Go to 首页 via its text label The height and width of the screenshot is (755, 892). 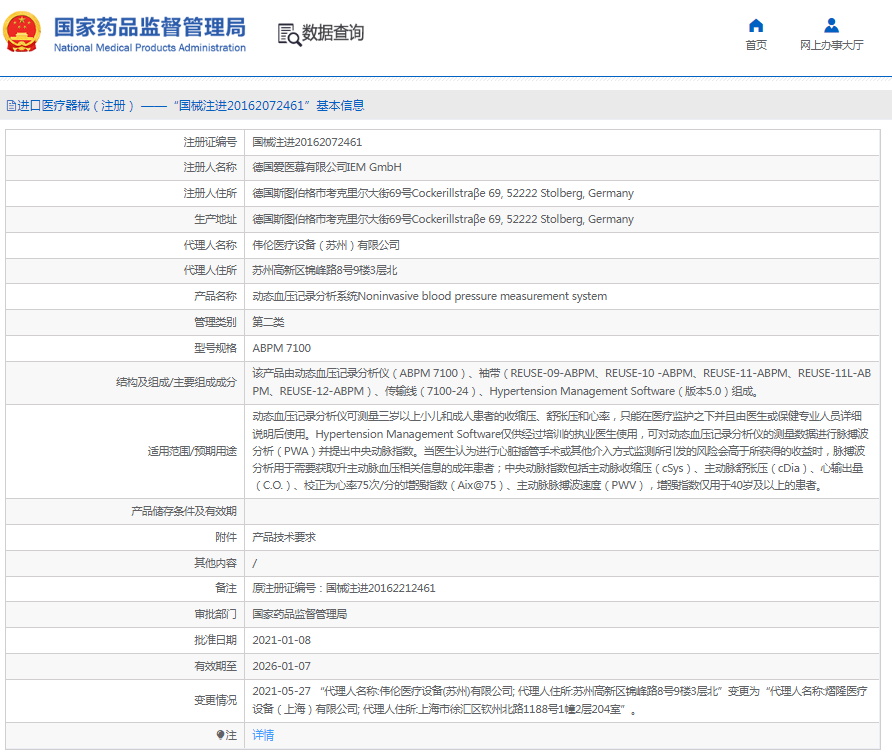[x=756, y=45]
